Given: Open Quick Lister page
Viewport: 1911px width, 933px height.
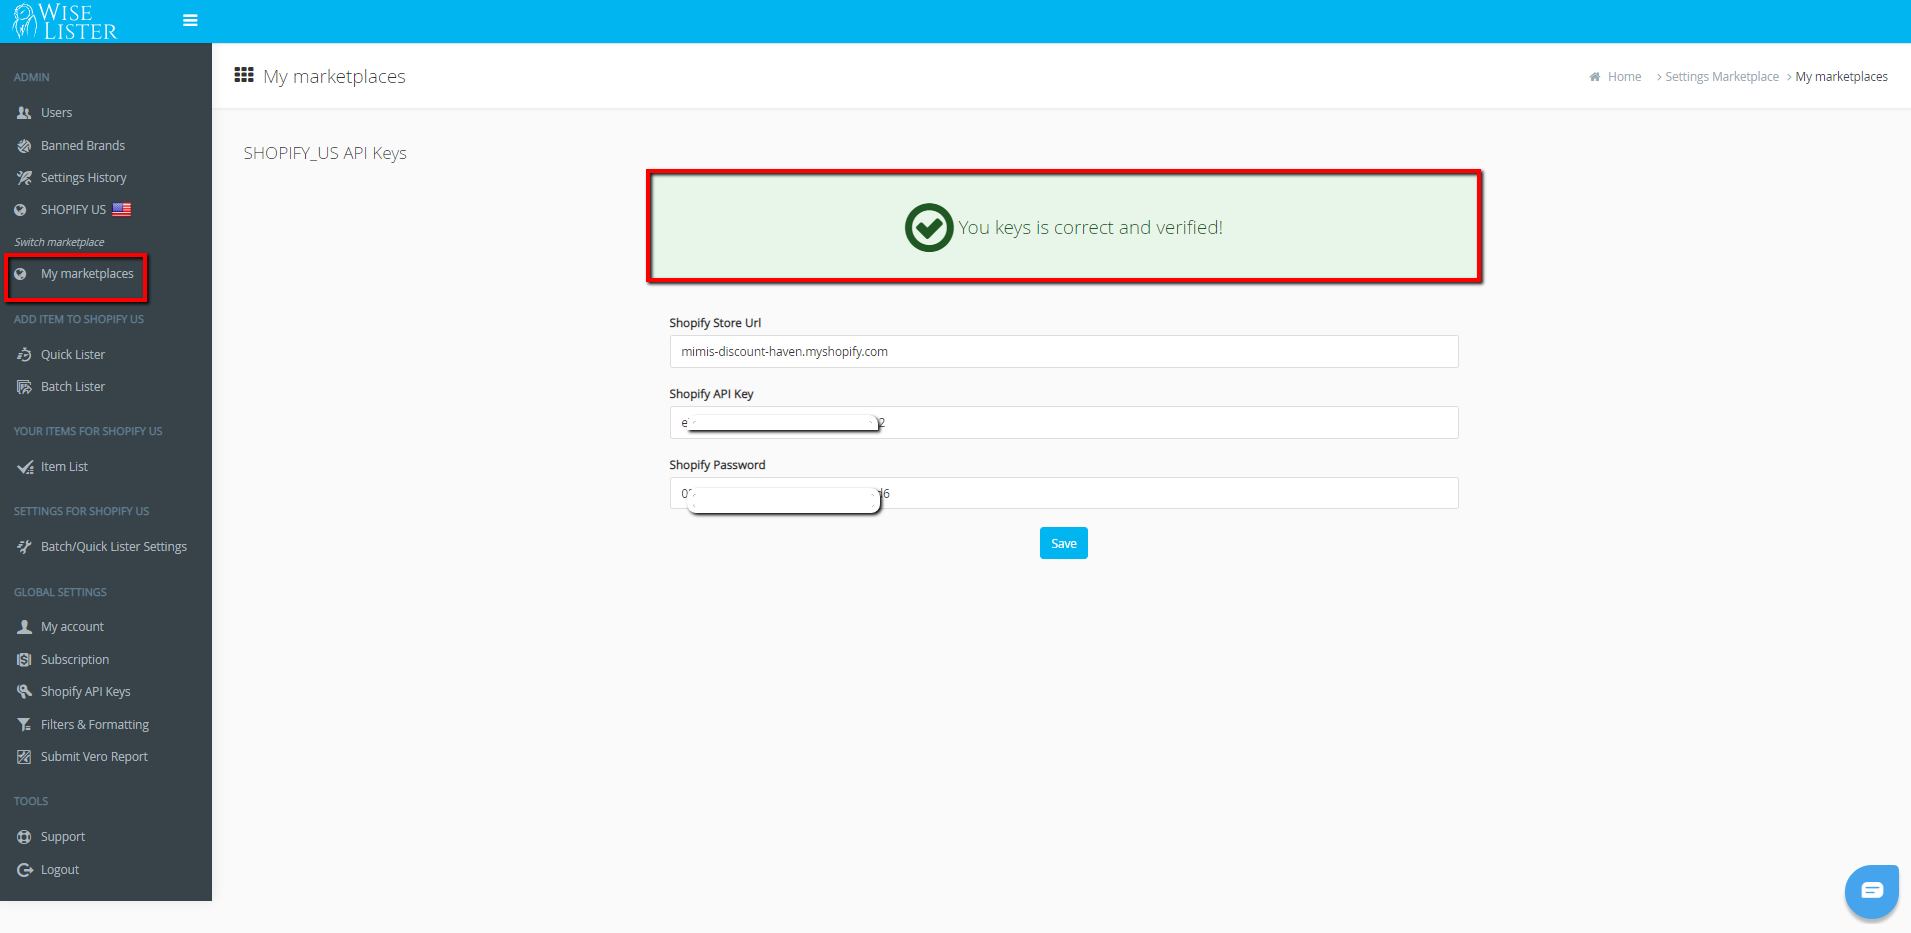Looking at the screenshot, I should tap(73, 355).
